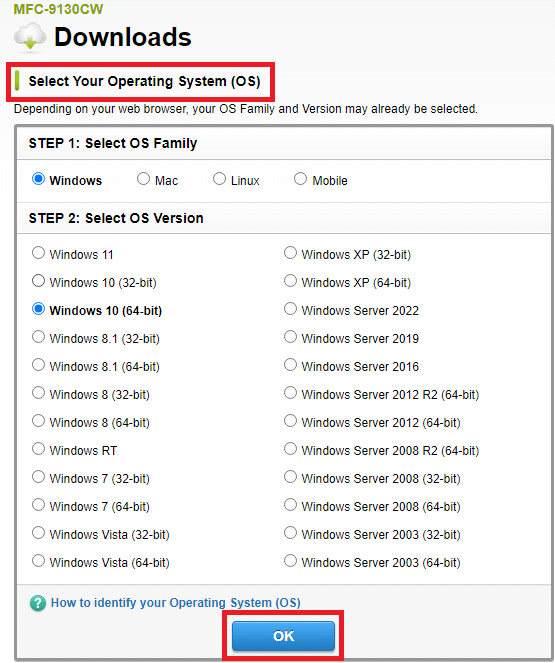Viewport: 555px width, 663px height.
Task: Select Windows 10 (32-bit) radio button
Action: click(38, 281)
